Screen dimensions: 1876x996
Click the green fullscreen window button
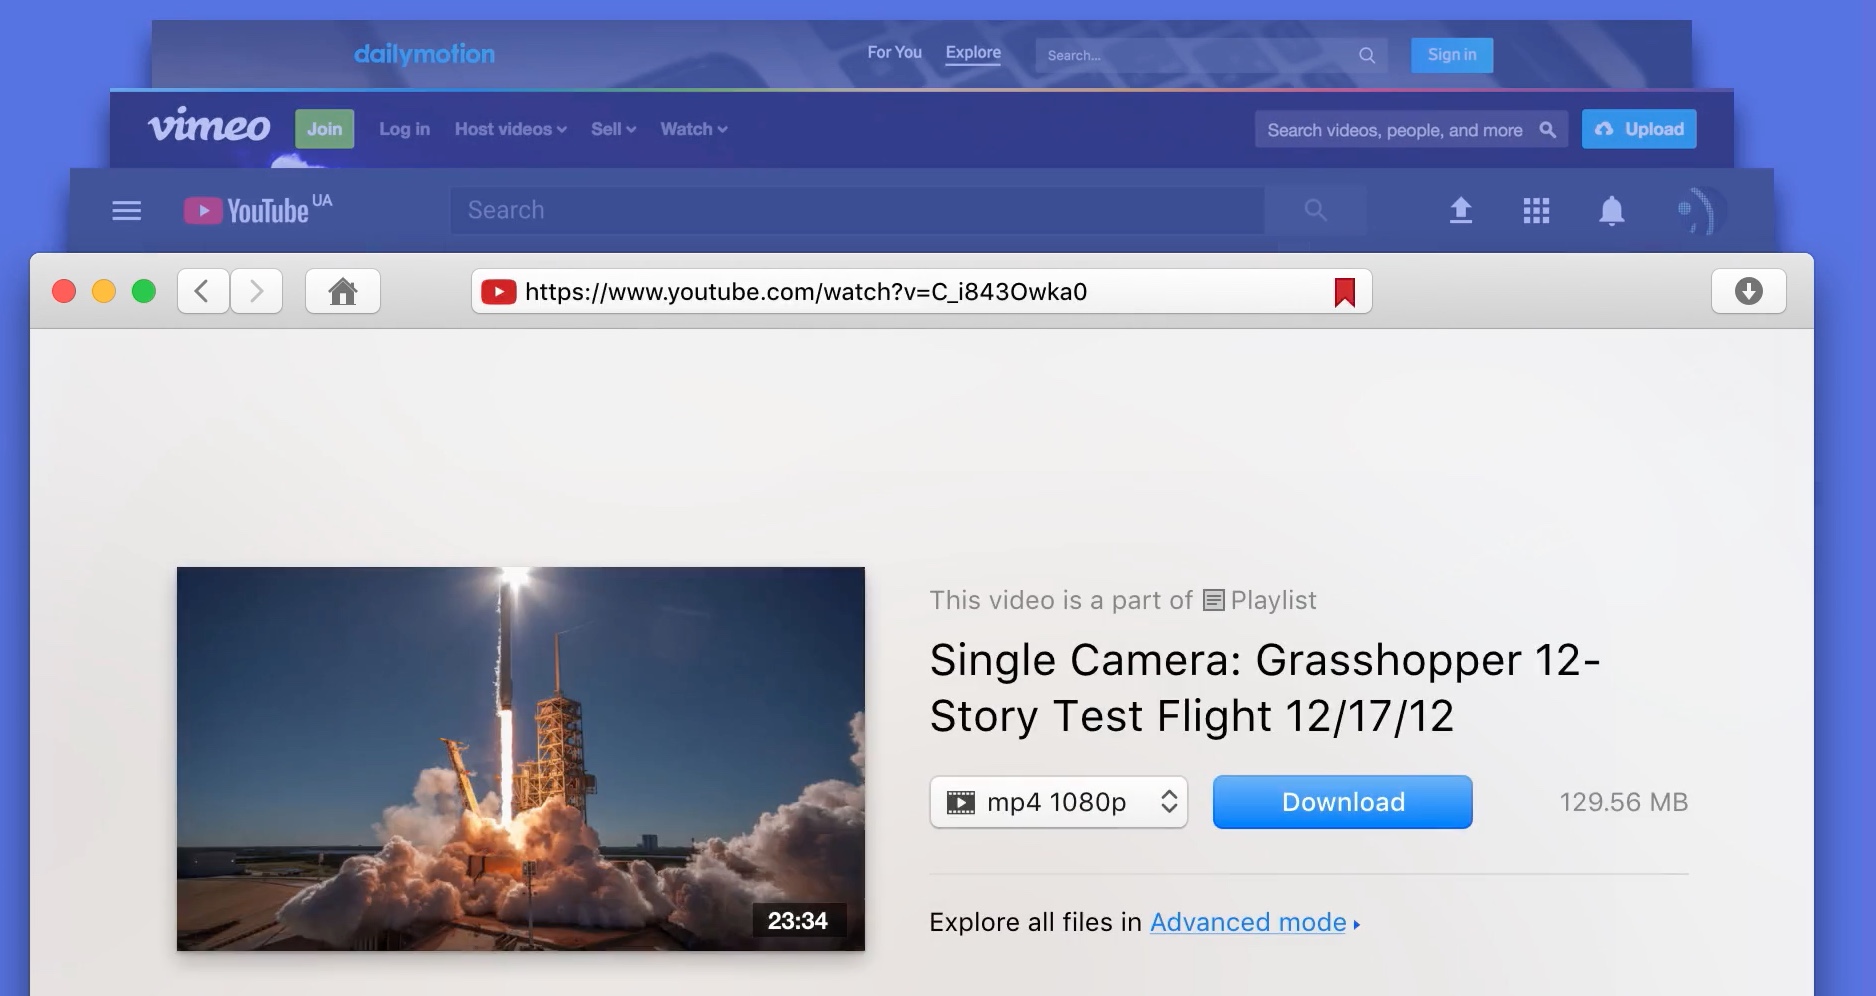(x=144, y=291)
